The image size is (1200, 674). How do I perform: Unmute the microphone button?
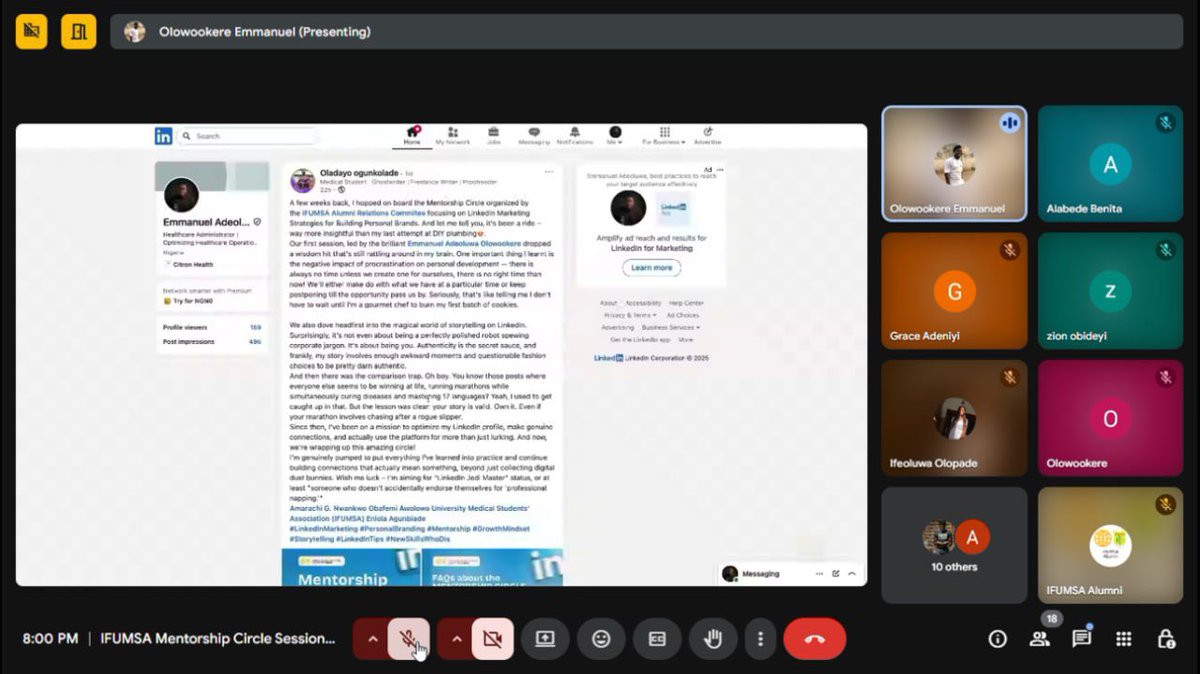tap(408, 639)
